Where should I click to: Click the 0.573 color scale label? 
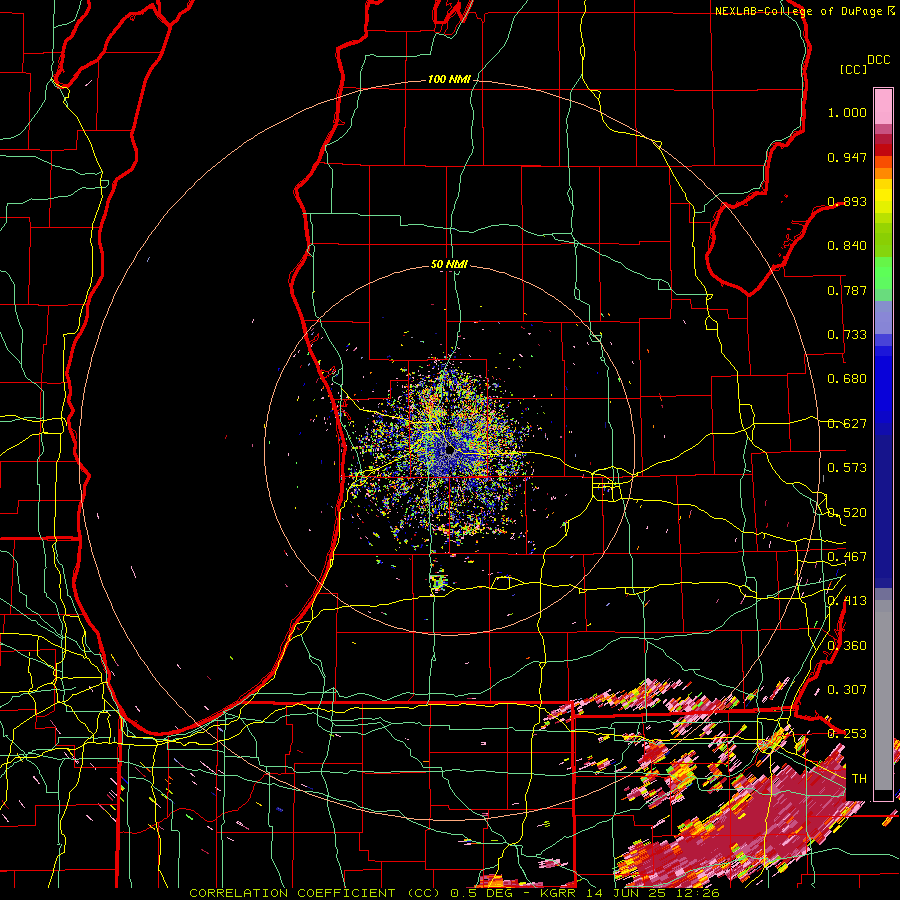tap(847, 468)
